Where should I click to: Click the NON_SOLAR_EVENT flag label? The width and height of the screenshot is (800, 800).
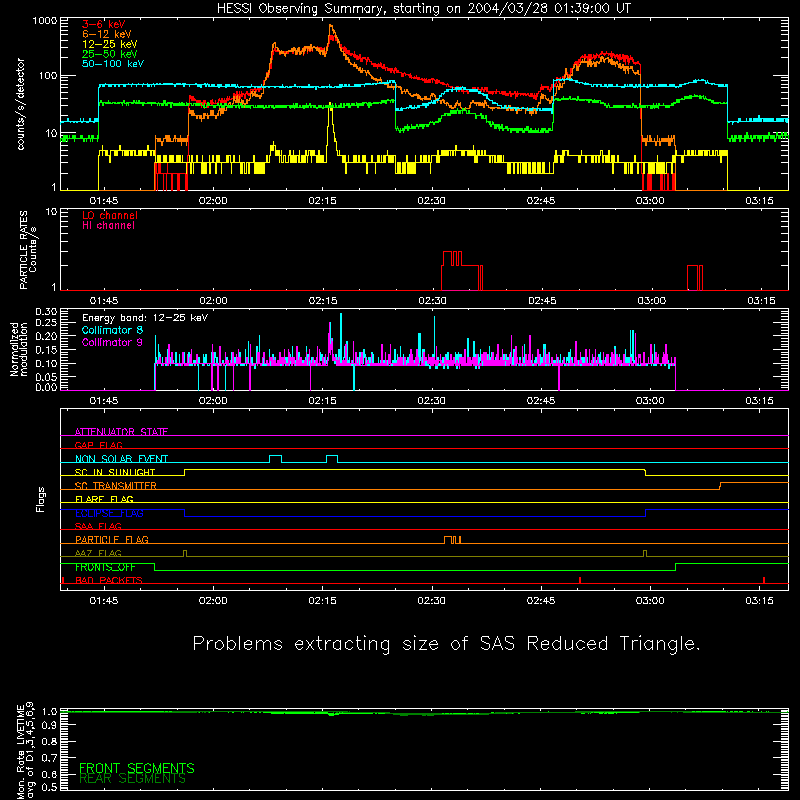(121, 459)
